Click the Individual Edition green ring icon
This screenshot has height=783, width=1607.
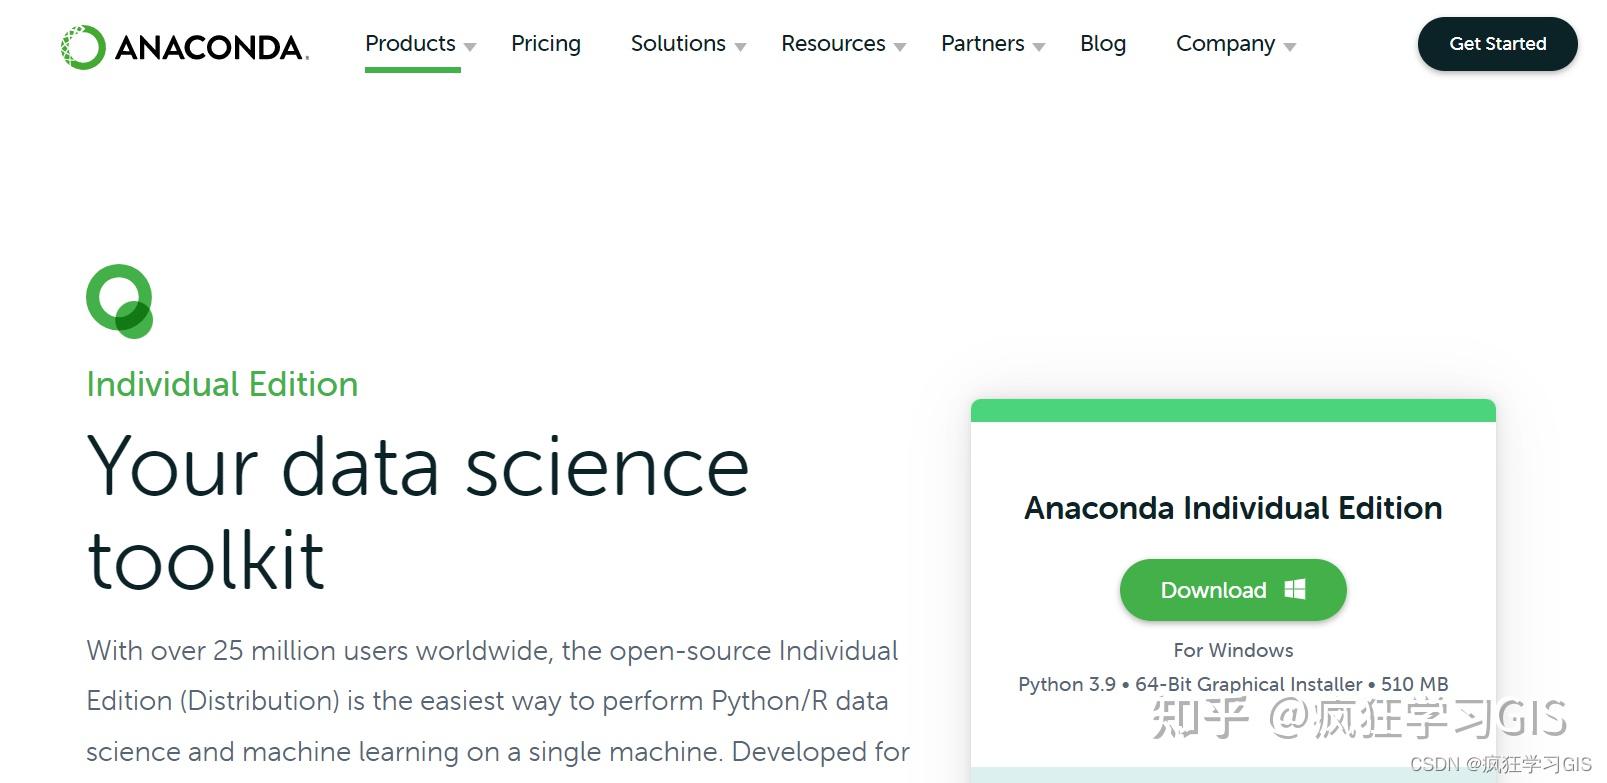click(119, 300)
